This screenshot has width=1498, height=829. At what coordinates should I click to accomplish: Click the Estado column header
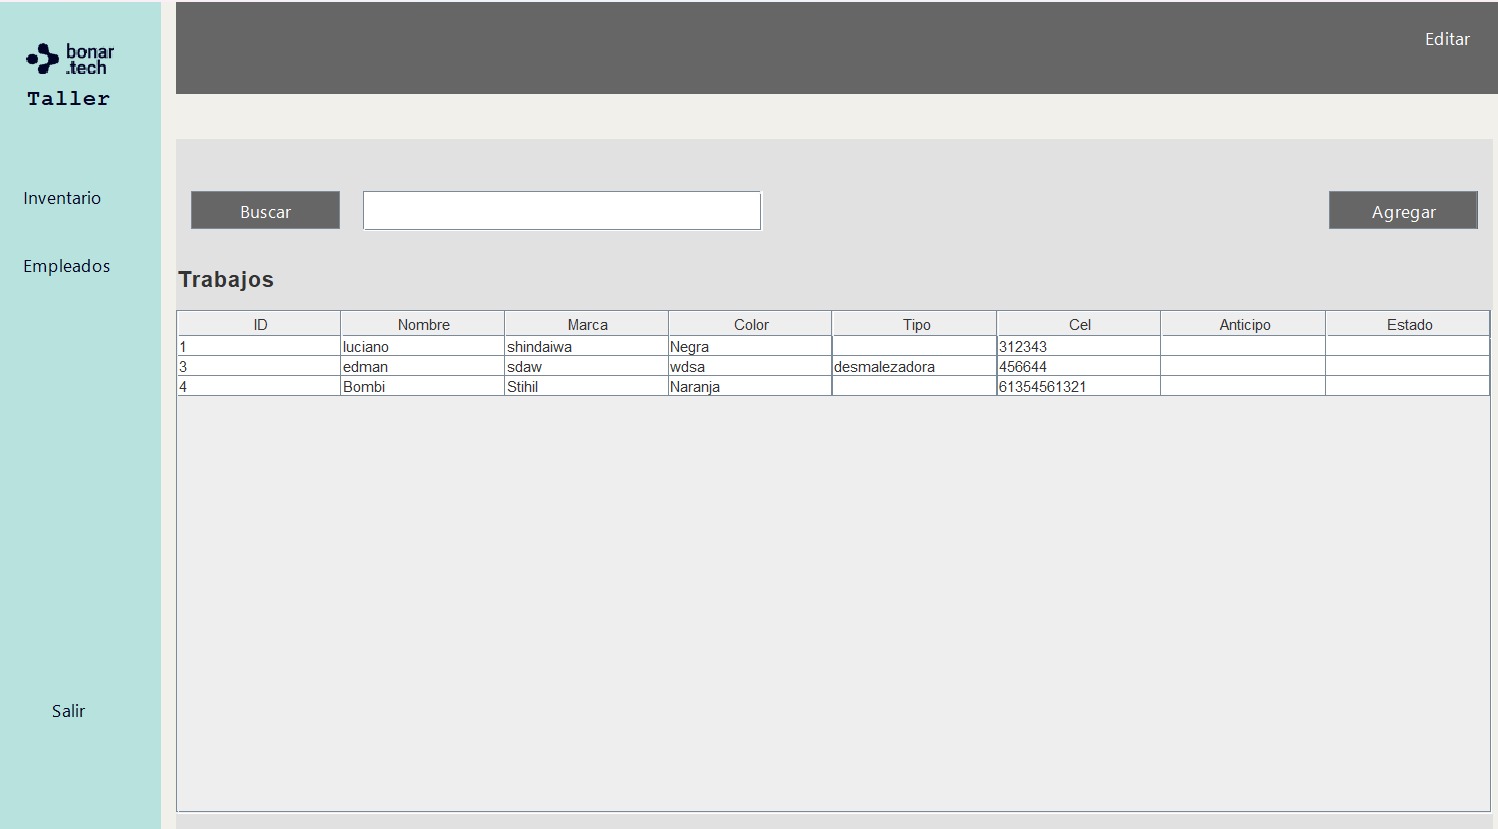[1408, 323]
